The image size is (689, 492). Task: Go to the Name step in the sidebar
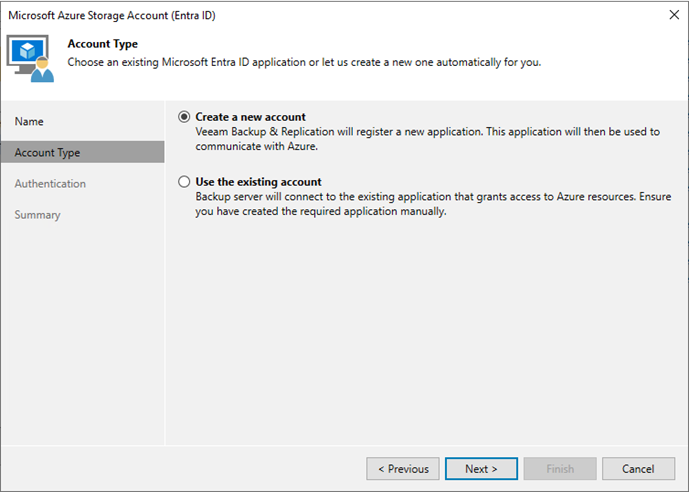pyautogui.click(x=29, y=121)
